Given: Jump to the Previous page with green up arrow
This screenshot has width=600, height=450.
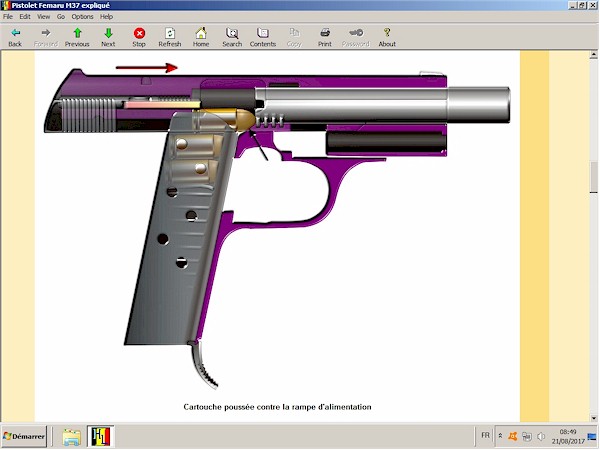Looking at the screenshot, I should pyautogui.click(x=77, y=37).
